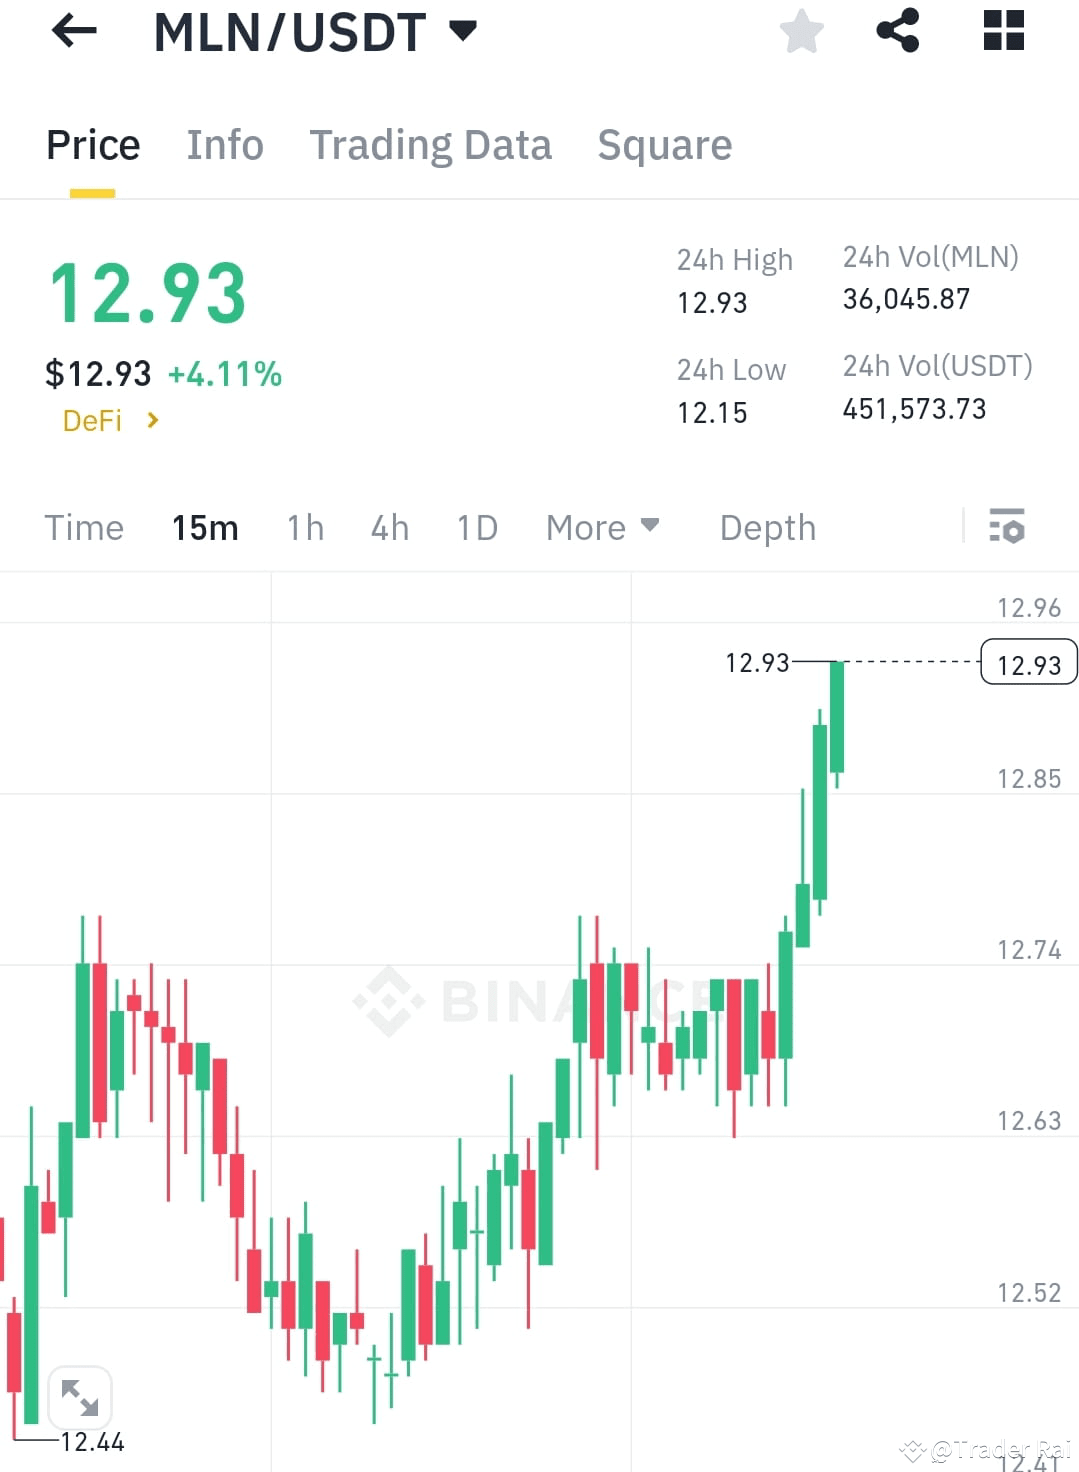Viewport: 1079px width, 1472px height.
Task: Select the 1D timeframe
Action: coord(475,527)
